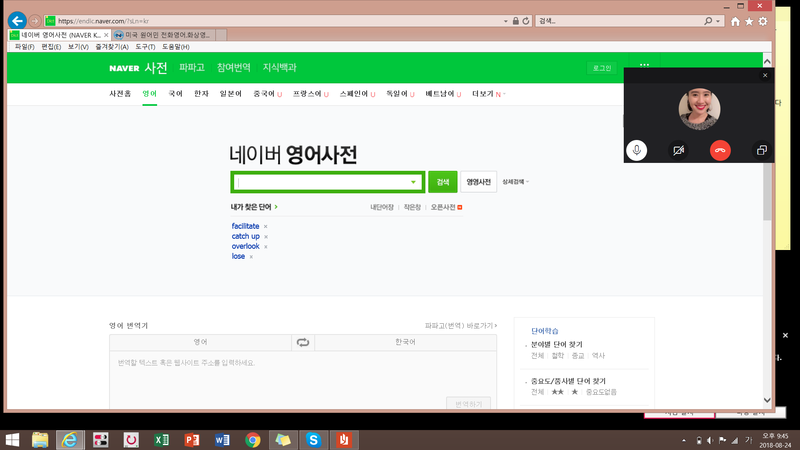Launch Chrome from the taskbar
Screen dimensions: 800x450
[253, 440]
